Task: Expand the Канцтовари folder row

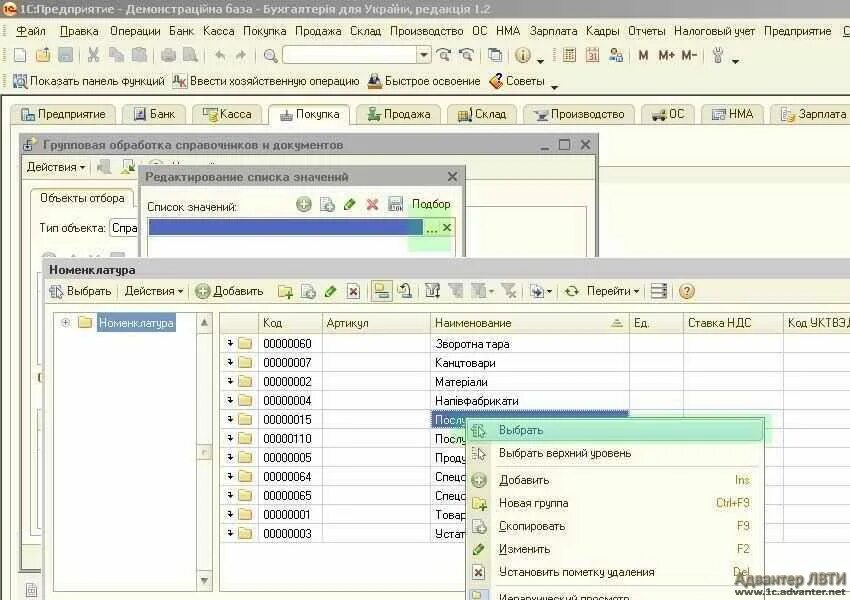Action: pos(230,362)
